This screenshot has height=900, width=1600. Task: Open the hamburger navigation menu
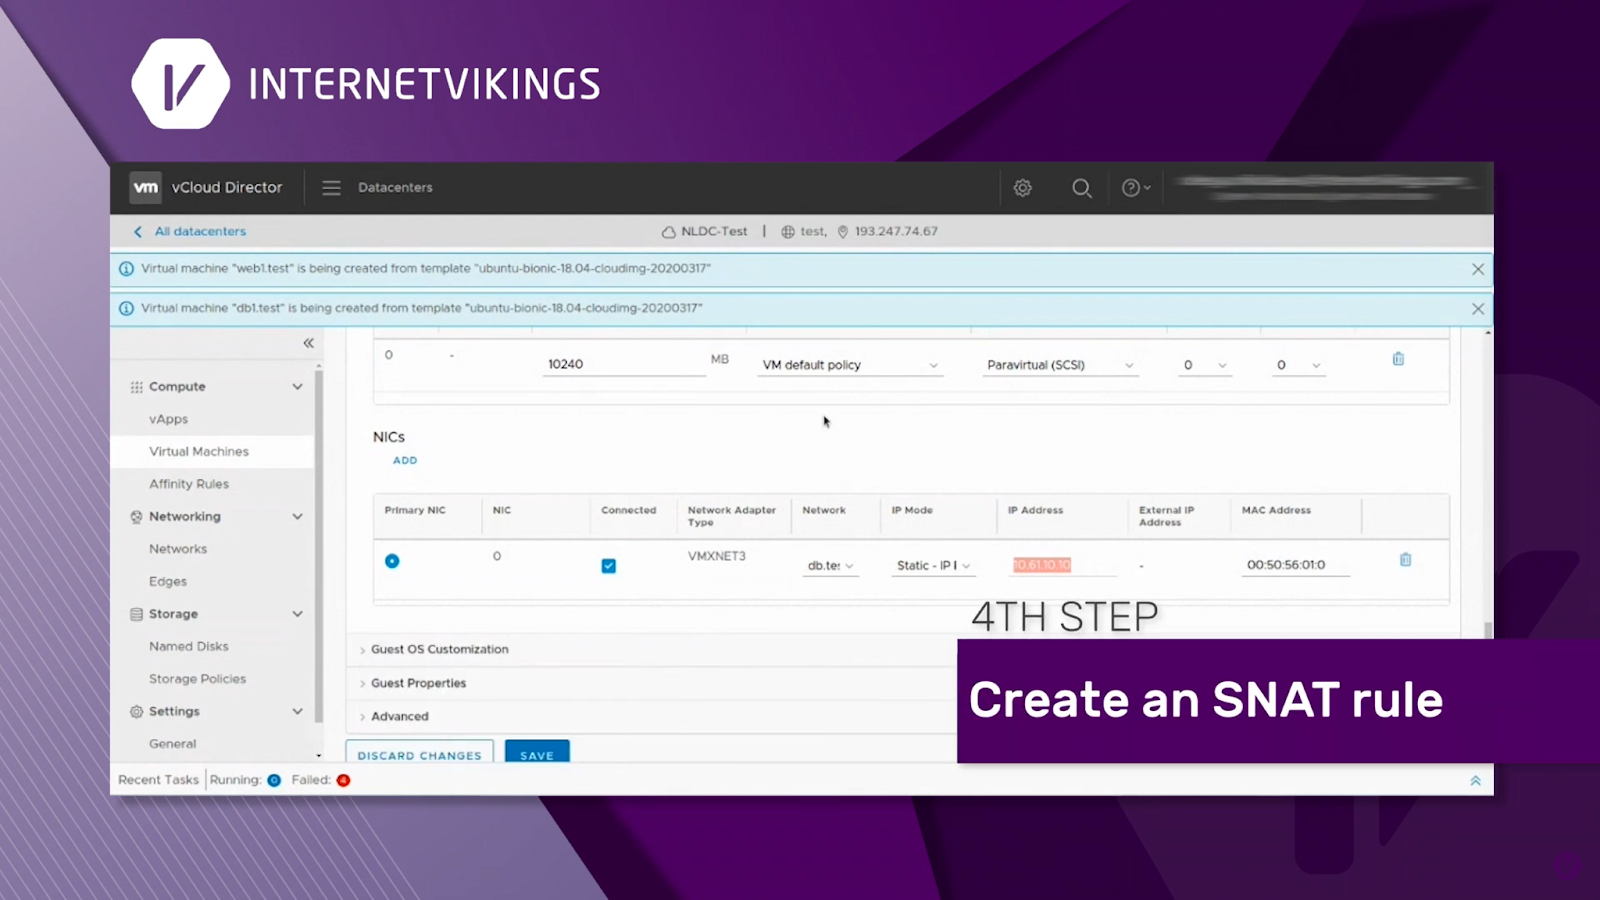(x=331, y=187)
